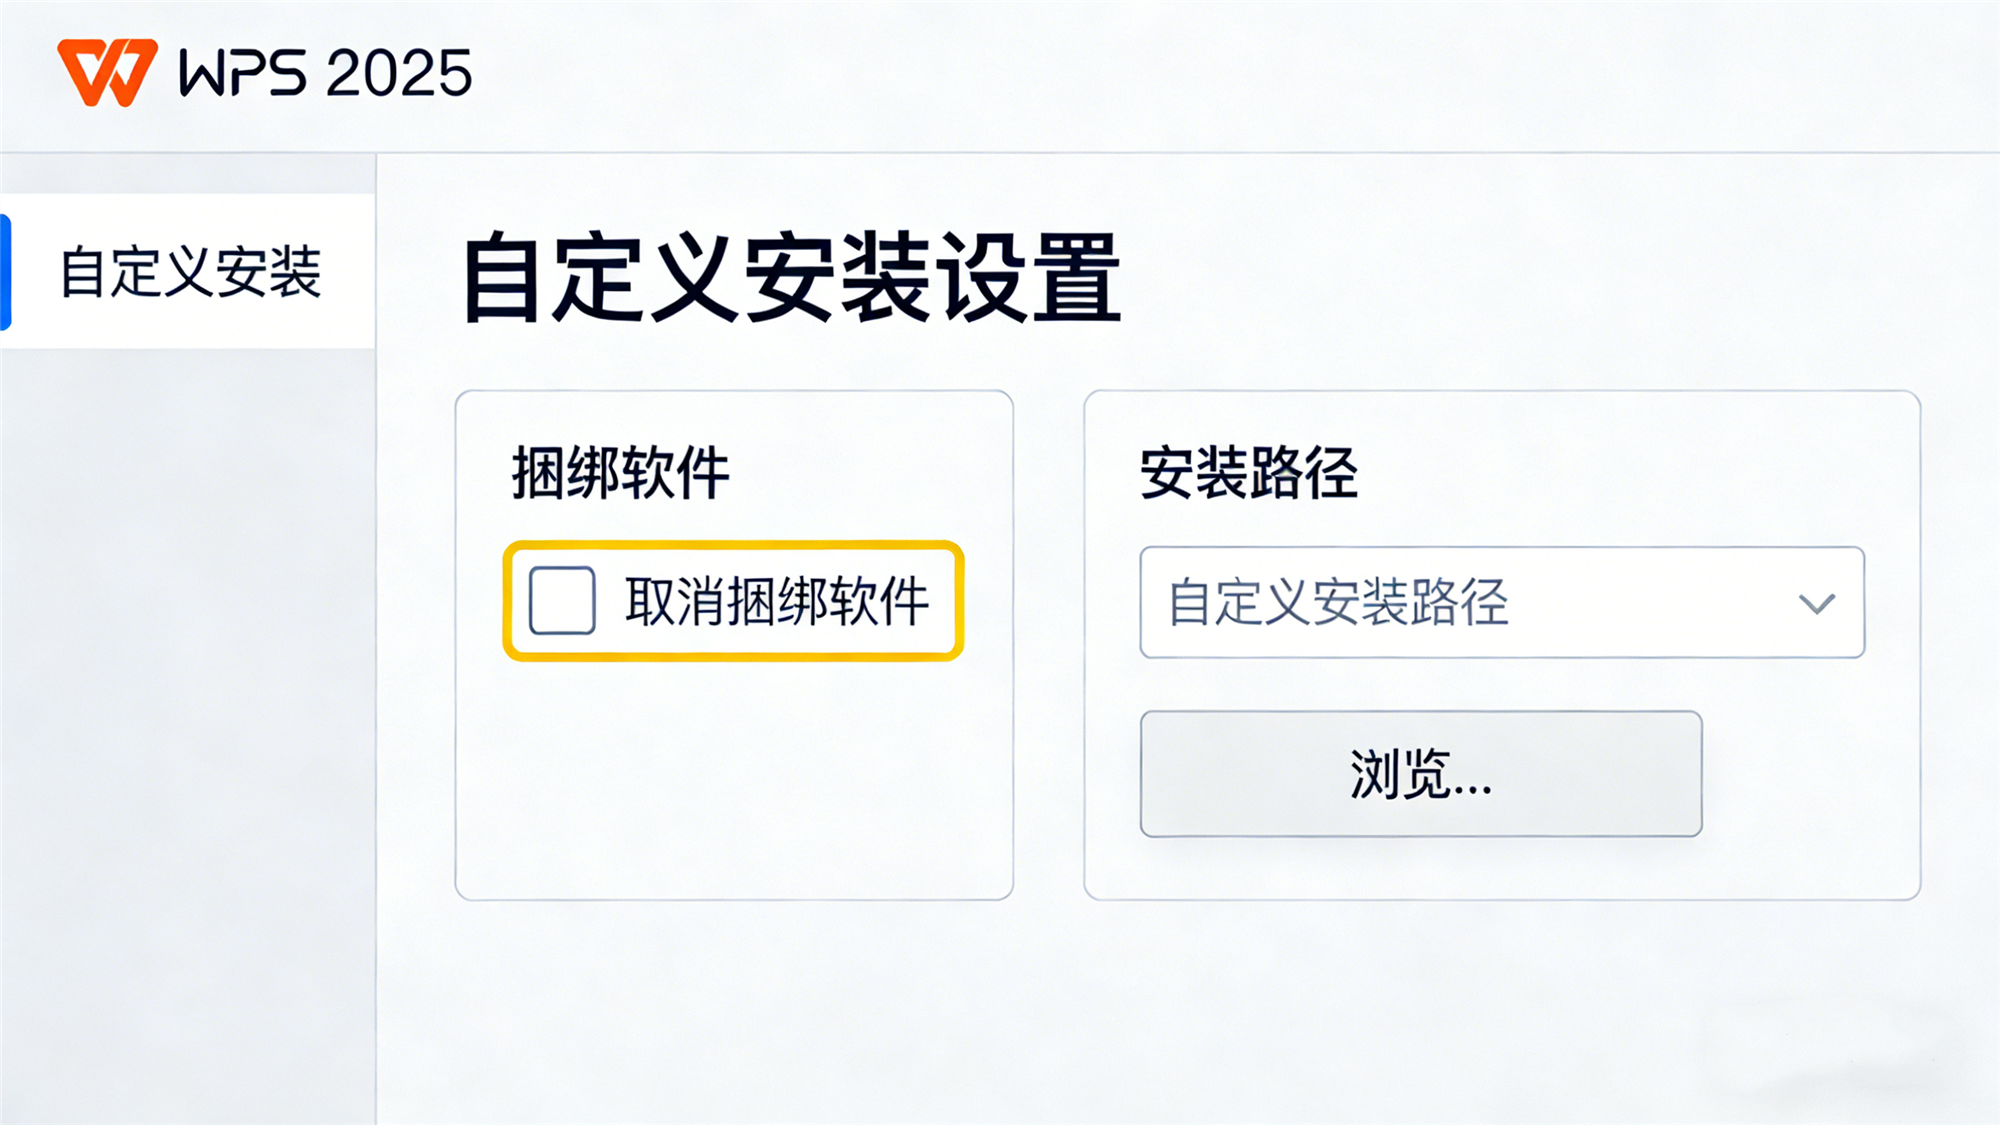Click inside the install path field
Image resolution: width=2000 pixels, height=1125 pixels.
[x=1400, y=602]
